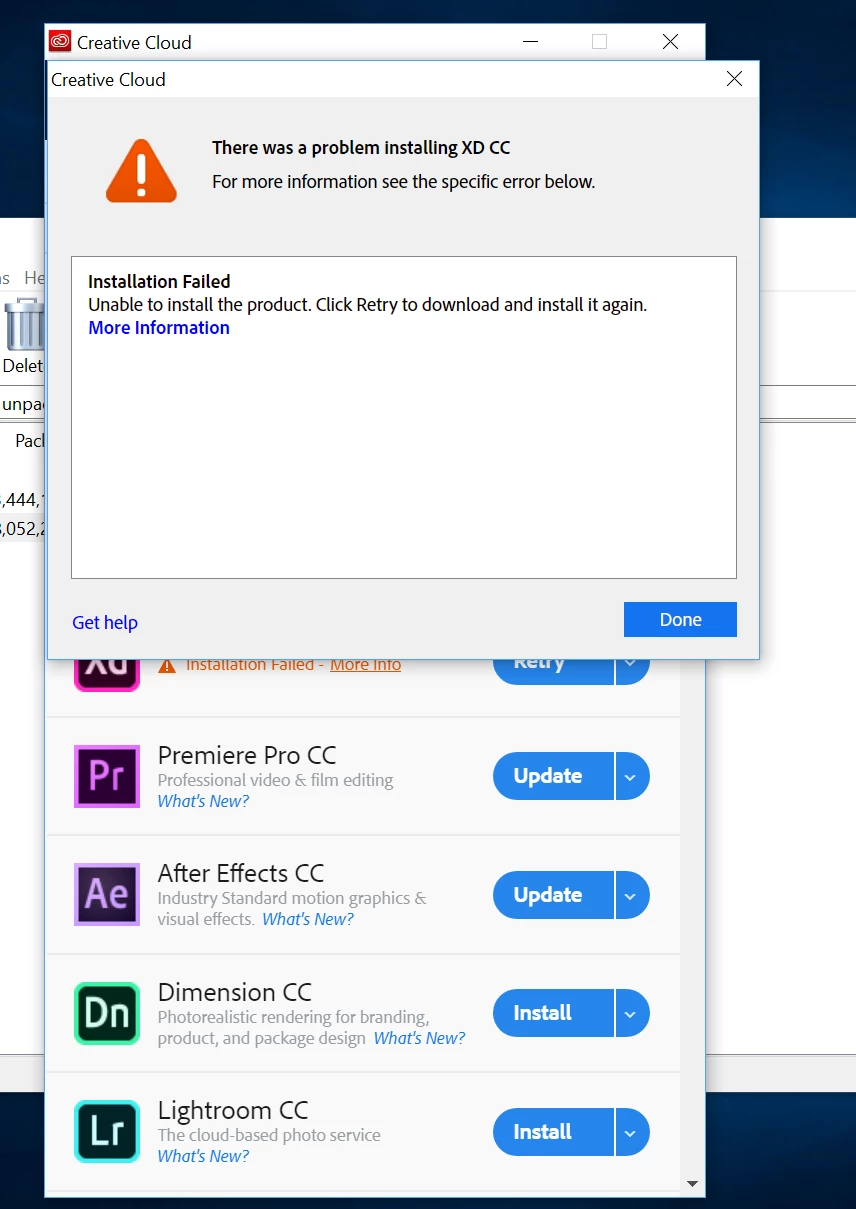856x1209 pixels.
Task: Install Dimension CC
Action: tap(553, 1013)
